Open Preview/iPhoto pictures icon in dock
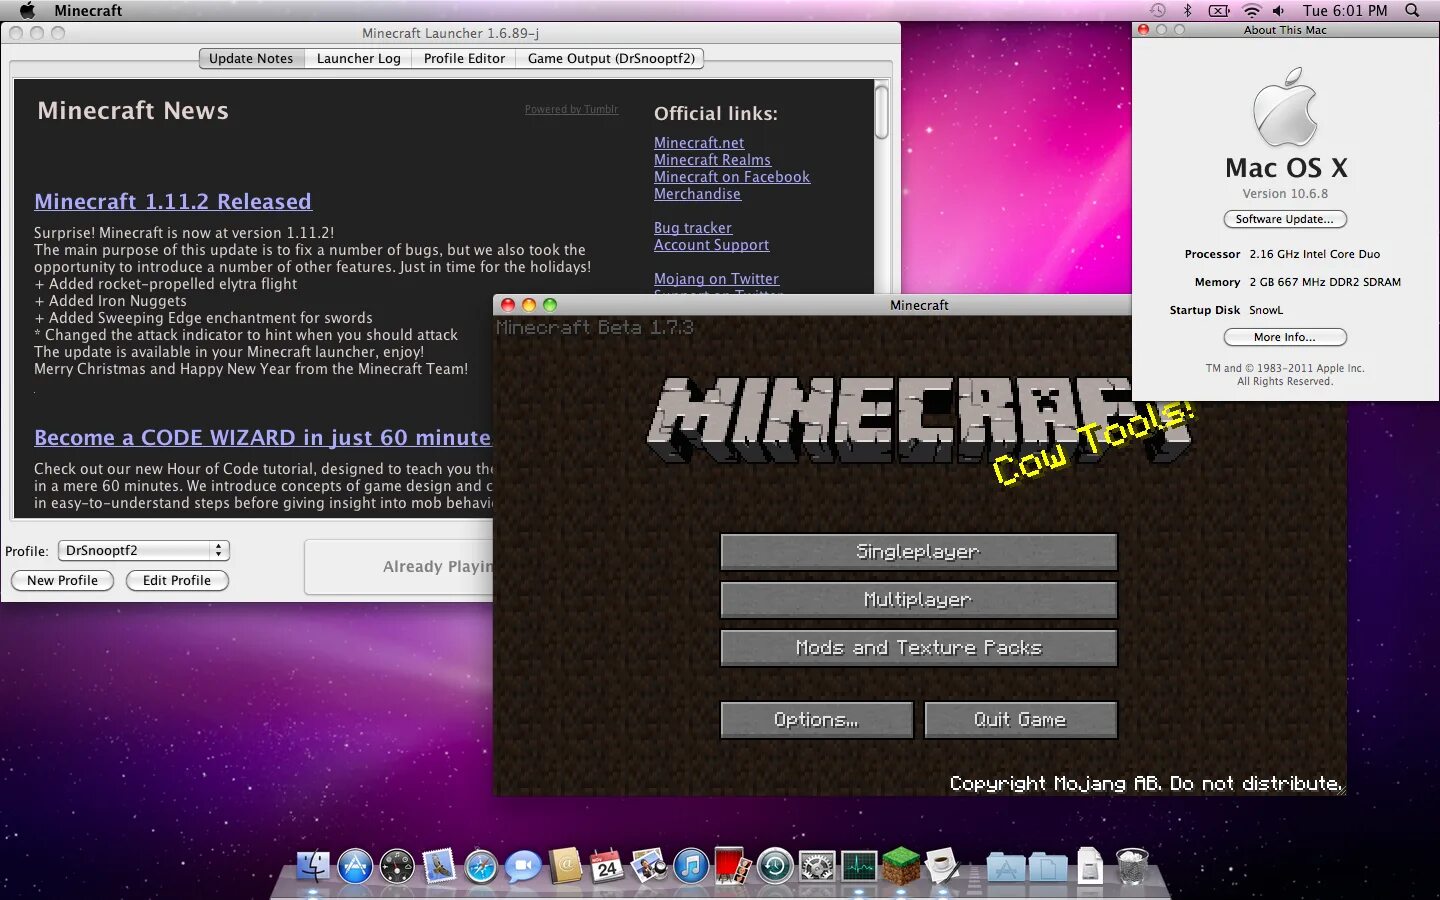1440x900 pixels. 649,866
